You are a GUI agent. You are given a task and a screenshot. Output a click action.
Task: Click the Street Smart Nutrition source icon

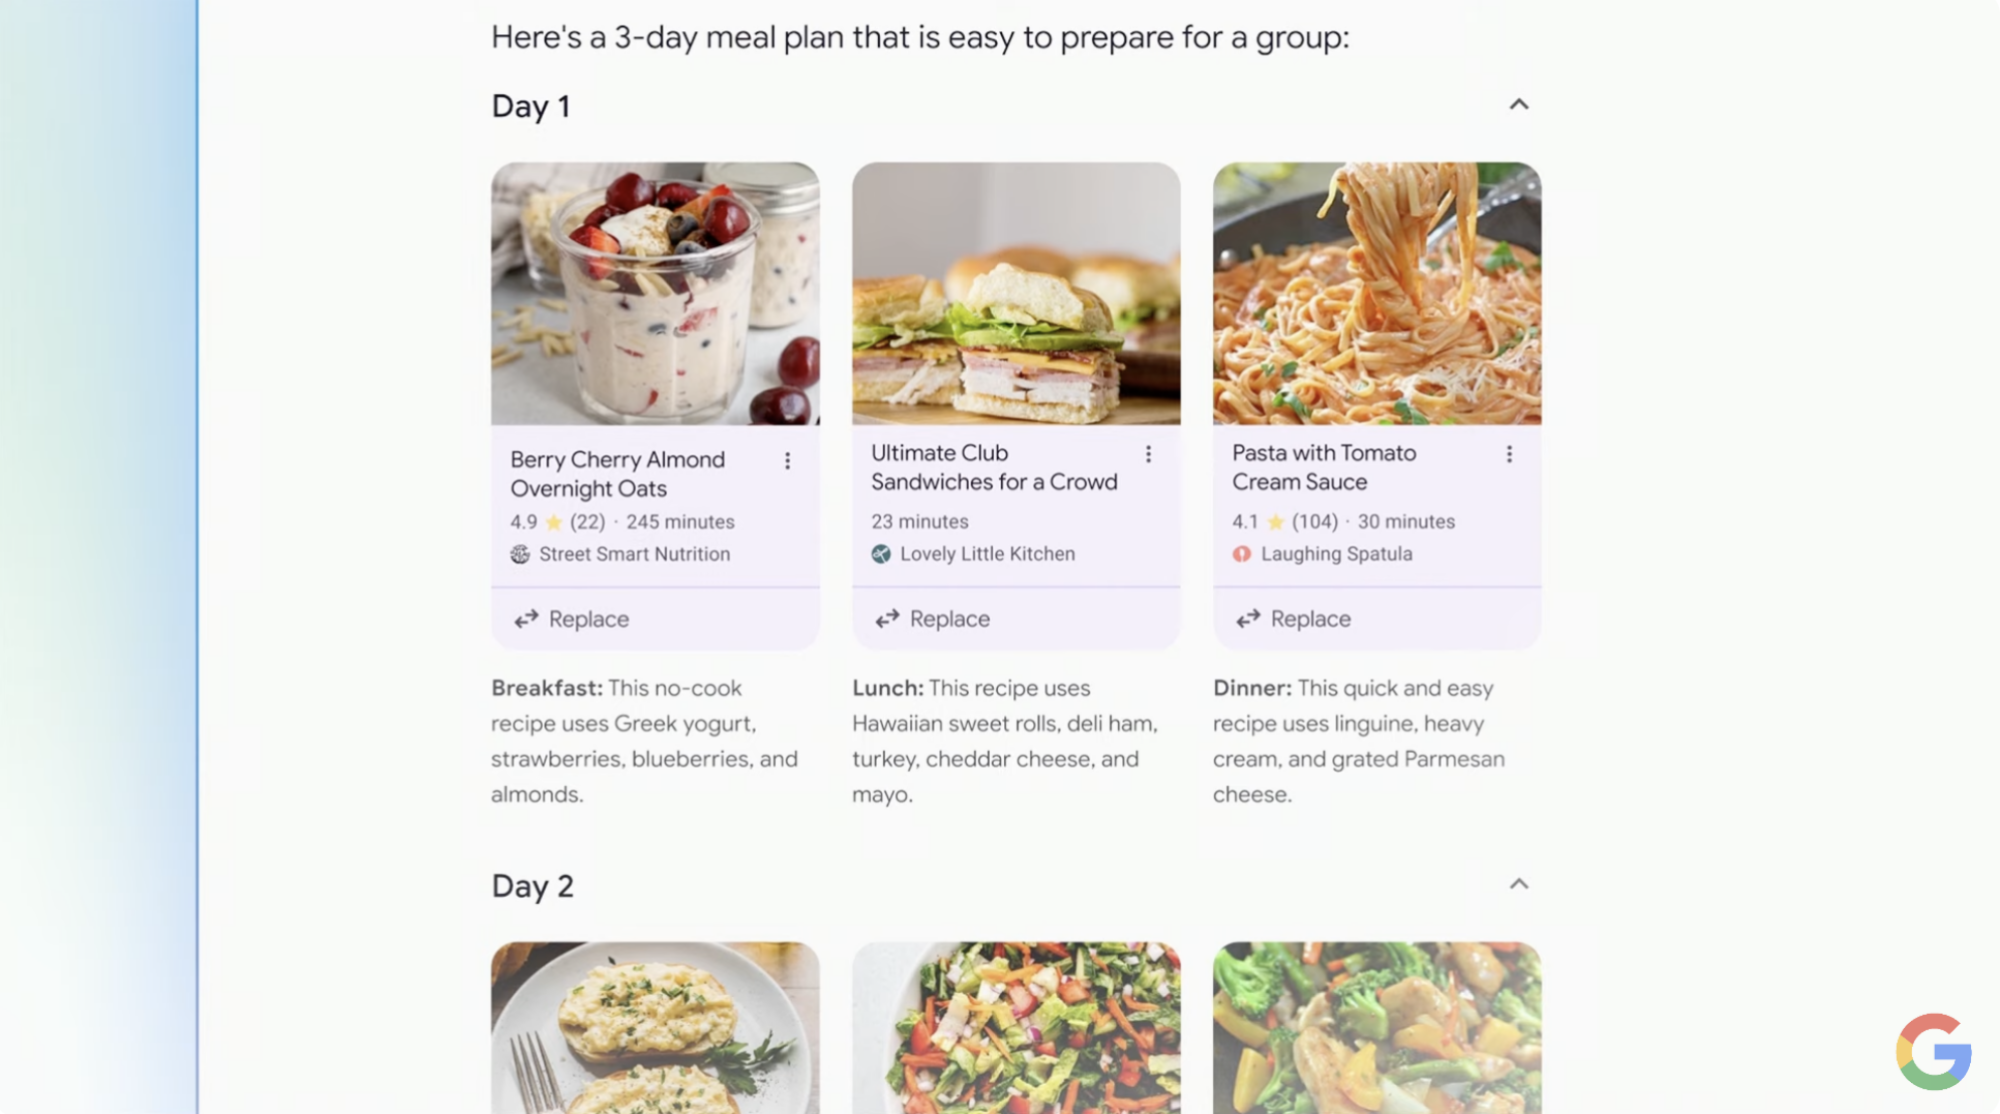(x=520, y=554)
